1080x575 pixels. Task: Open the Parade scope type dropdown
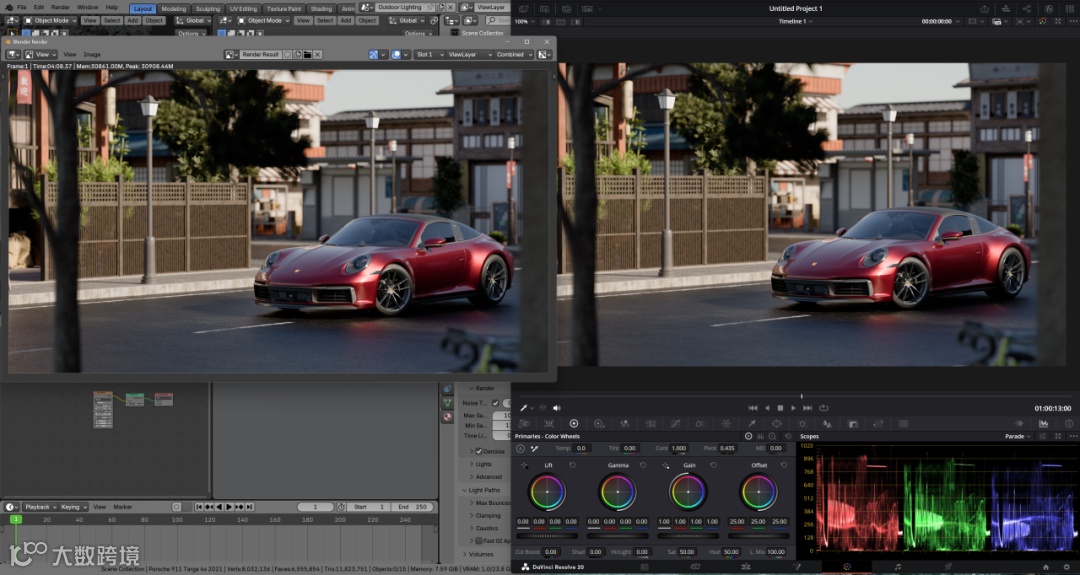point(1019,436)
